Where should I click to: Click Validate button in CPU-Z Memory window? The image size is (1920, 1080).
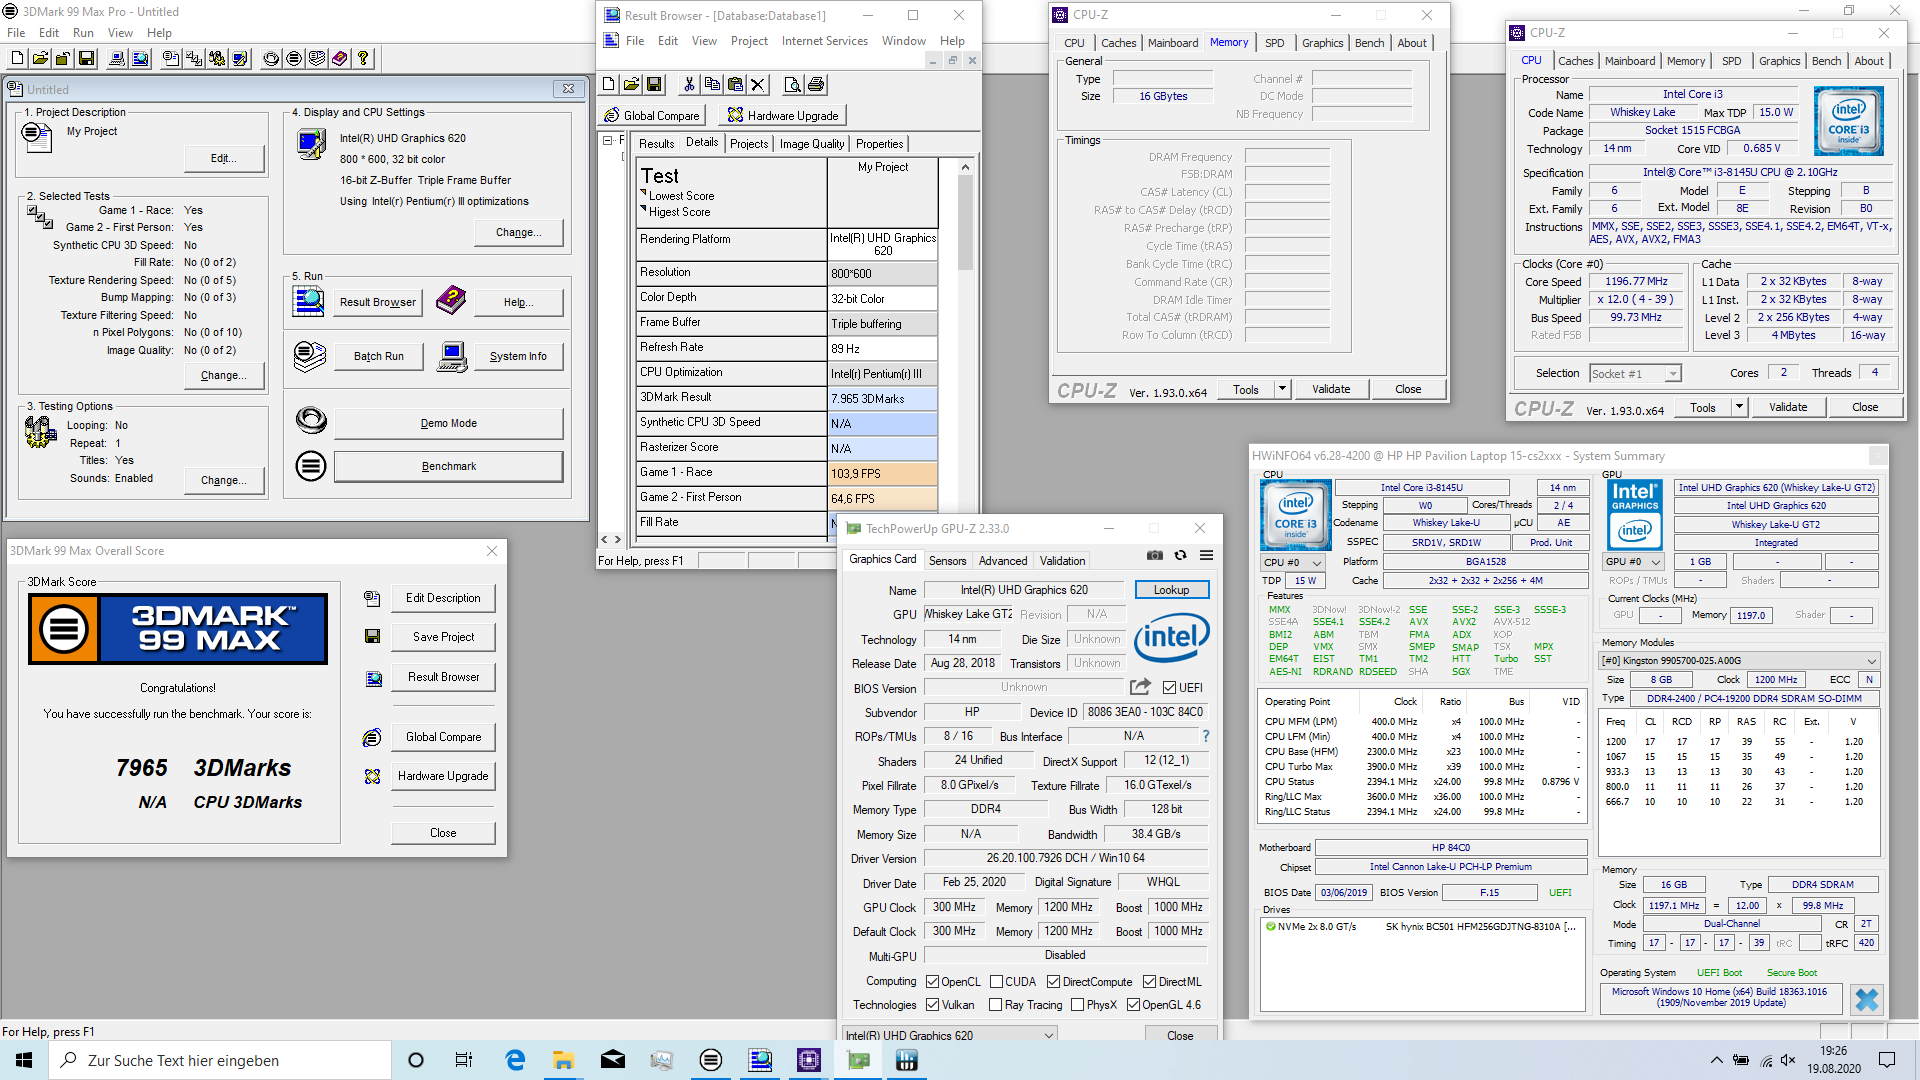(x=1331, y=389)
